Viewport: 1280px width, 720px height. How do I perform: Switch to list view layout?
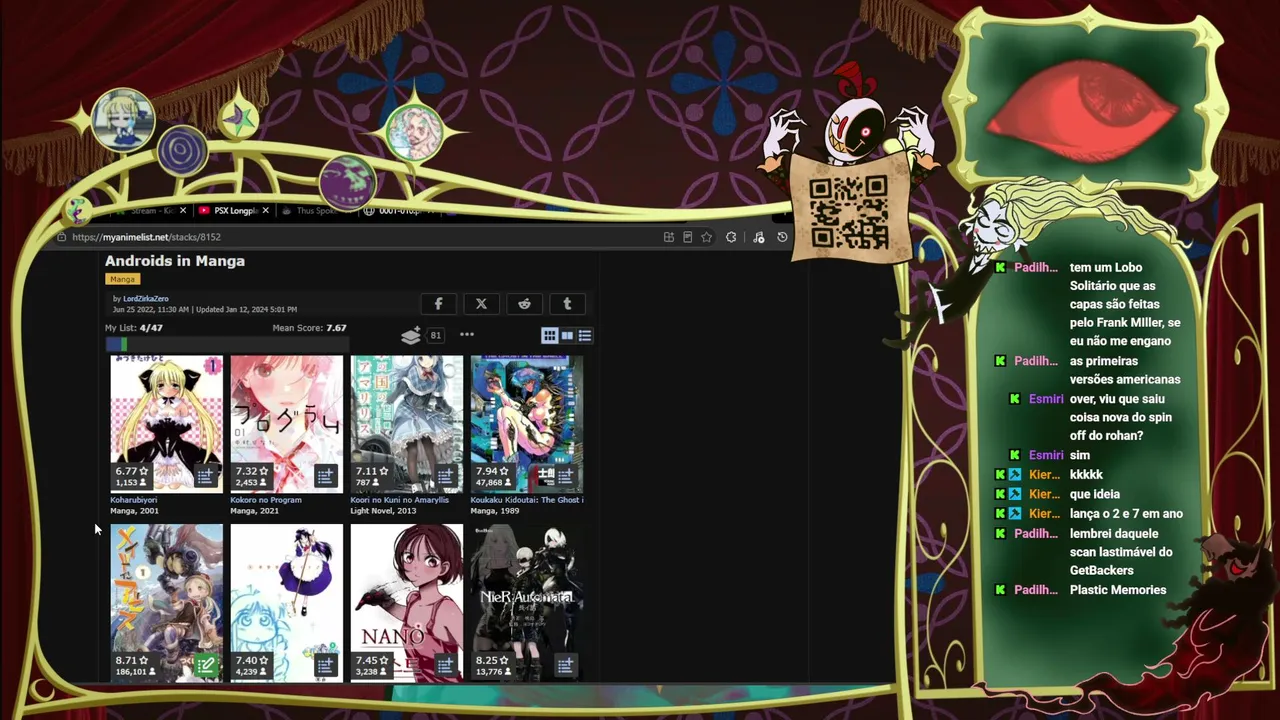tap(585, 335)
